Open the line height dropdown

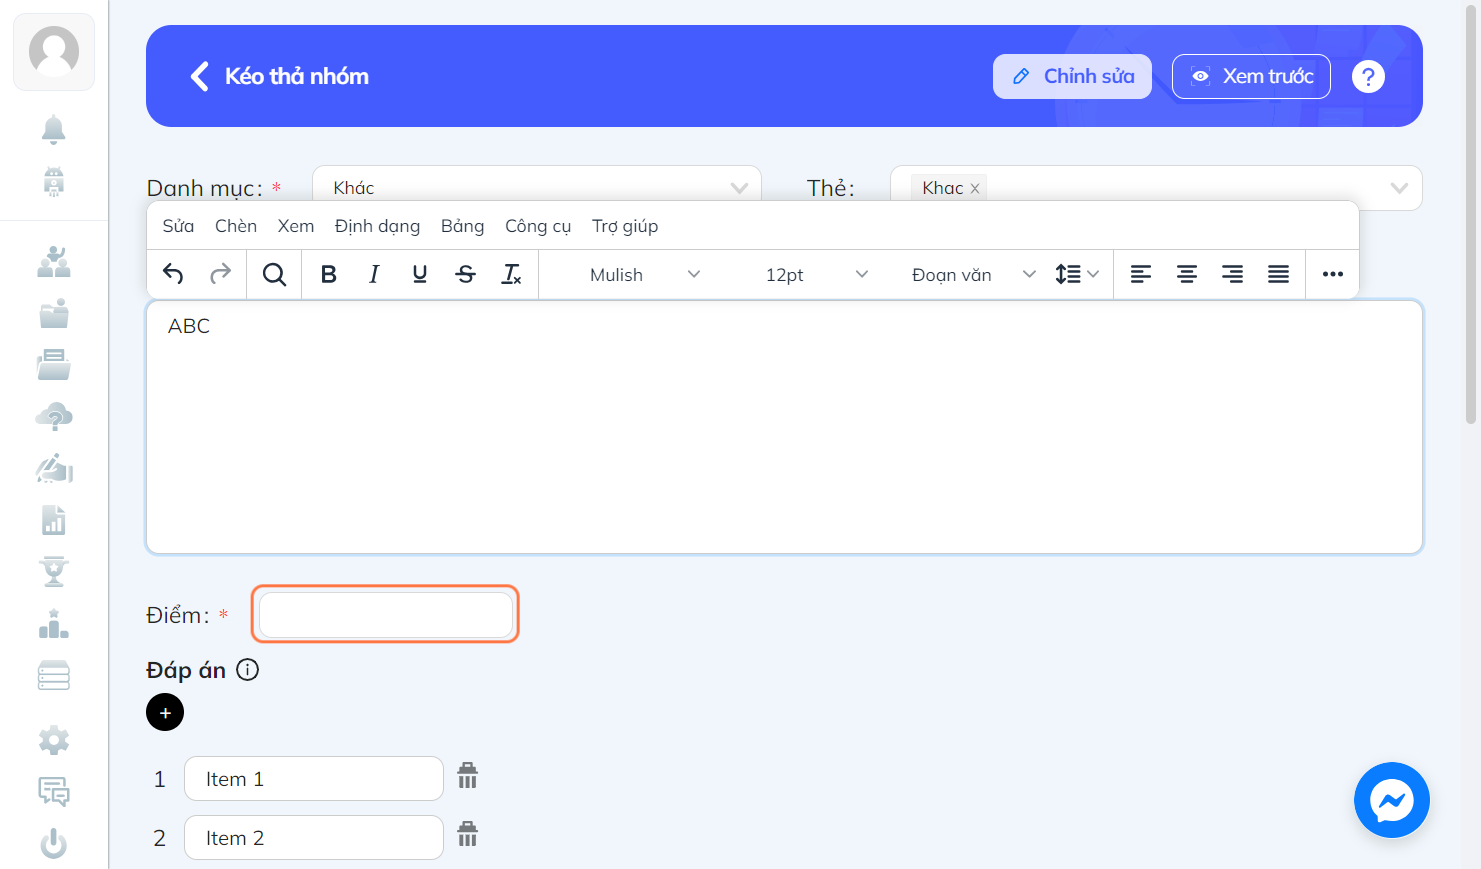(1077, 274)
